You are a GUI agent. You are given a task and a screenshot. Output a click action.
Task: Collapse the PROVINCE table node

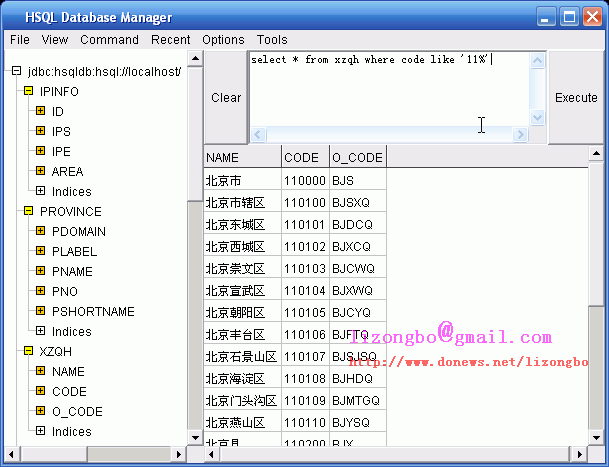[x=28, y=212]
